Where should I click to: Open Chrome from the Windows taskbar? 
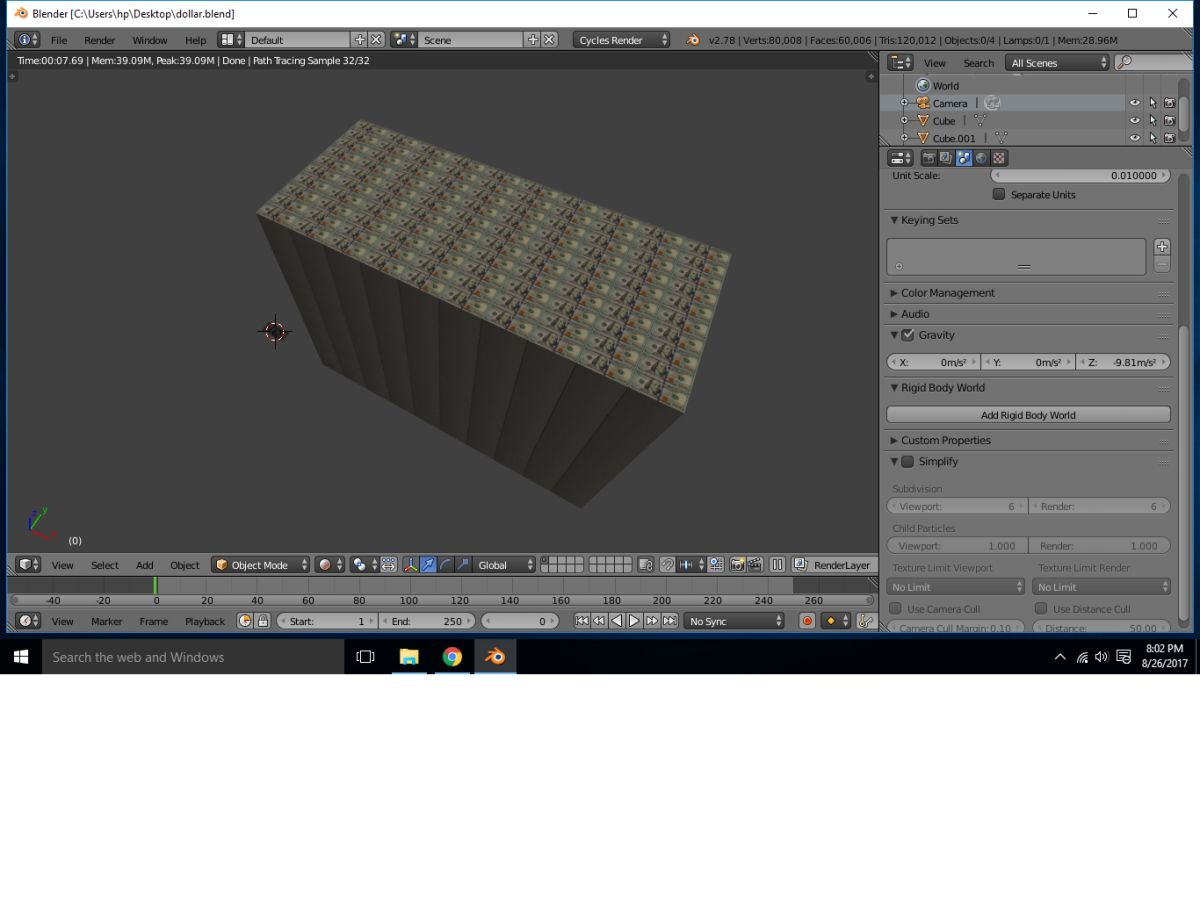coord(452,657)
